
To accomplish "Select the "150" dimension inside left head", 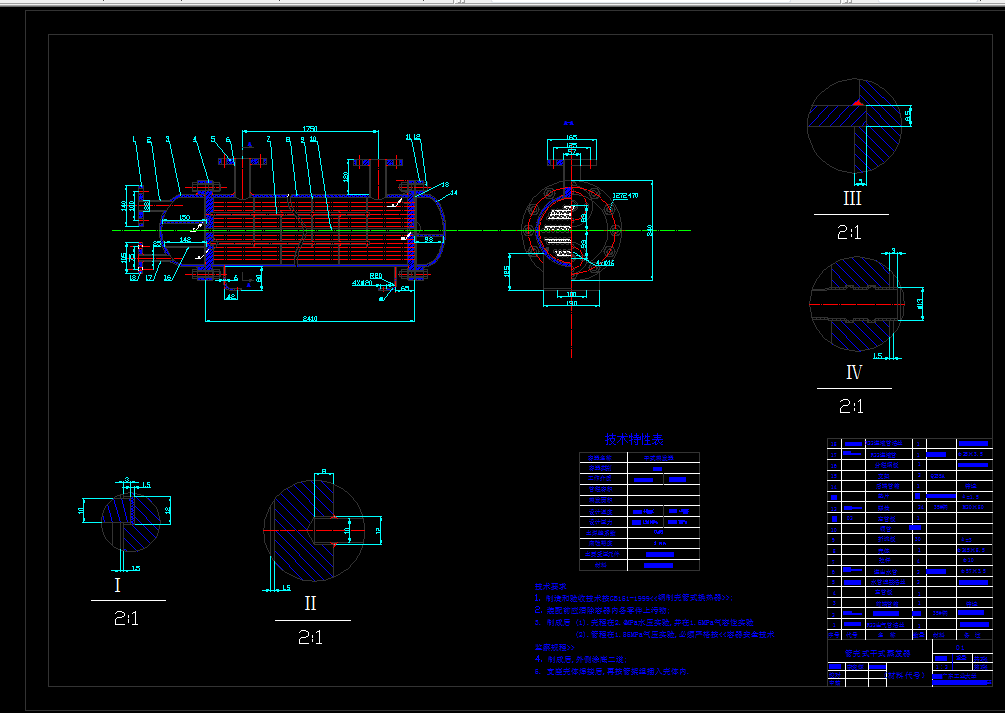I will 185,218.
